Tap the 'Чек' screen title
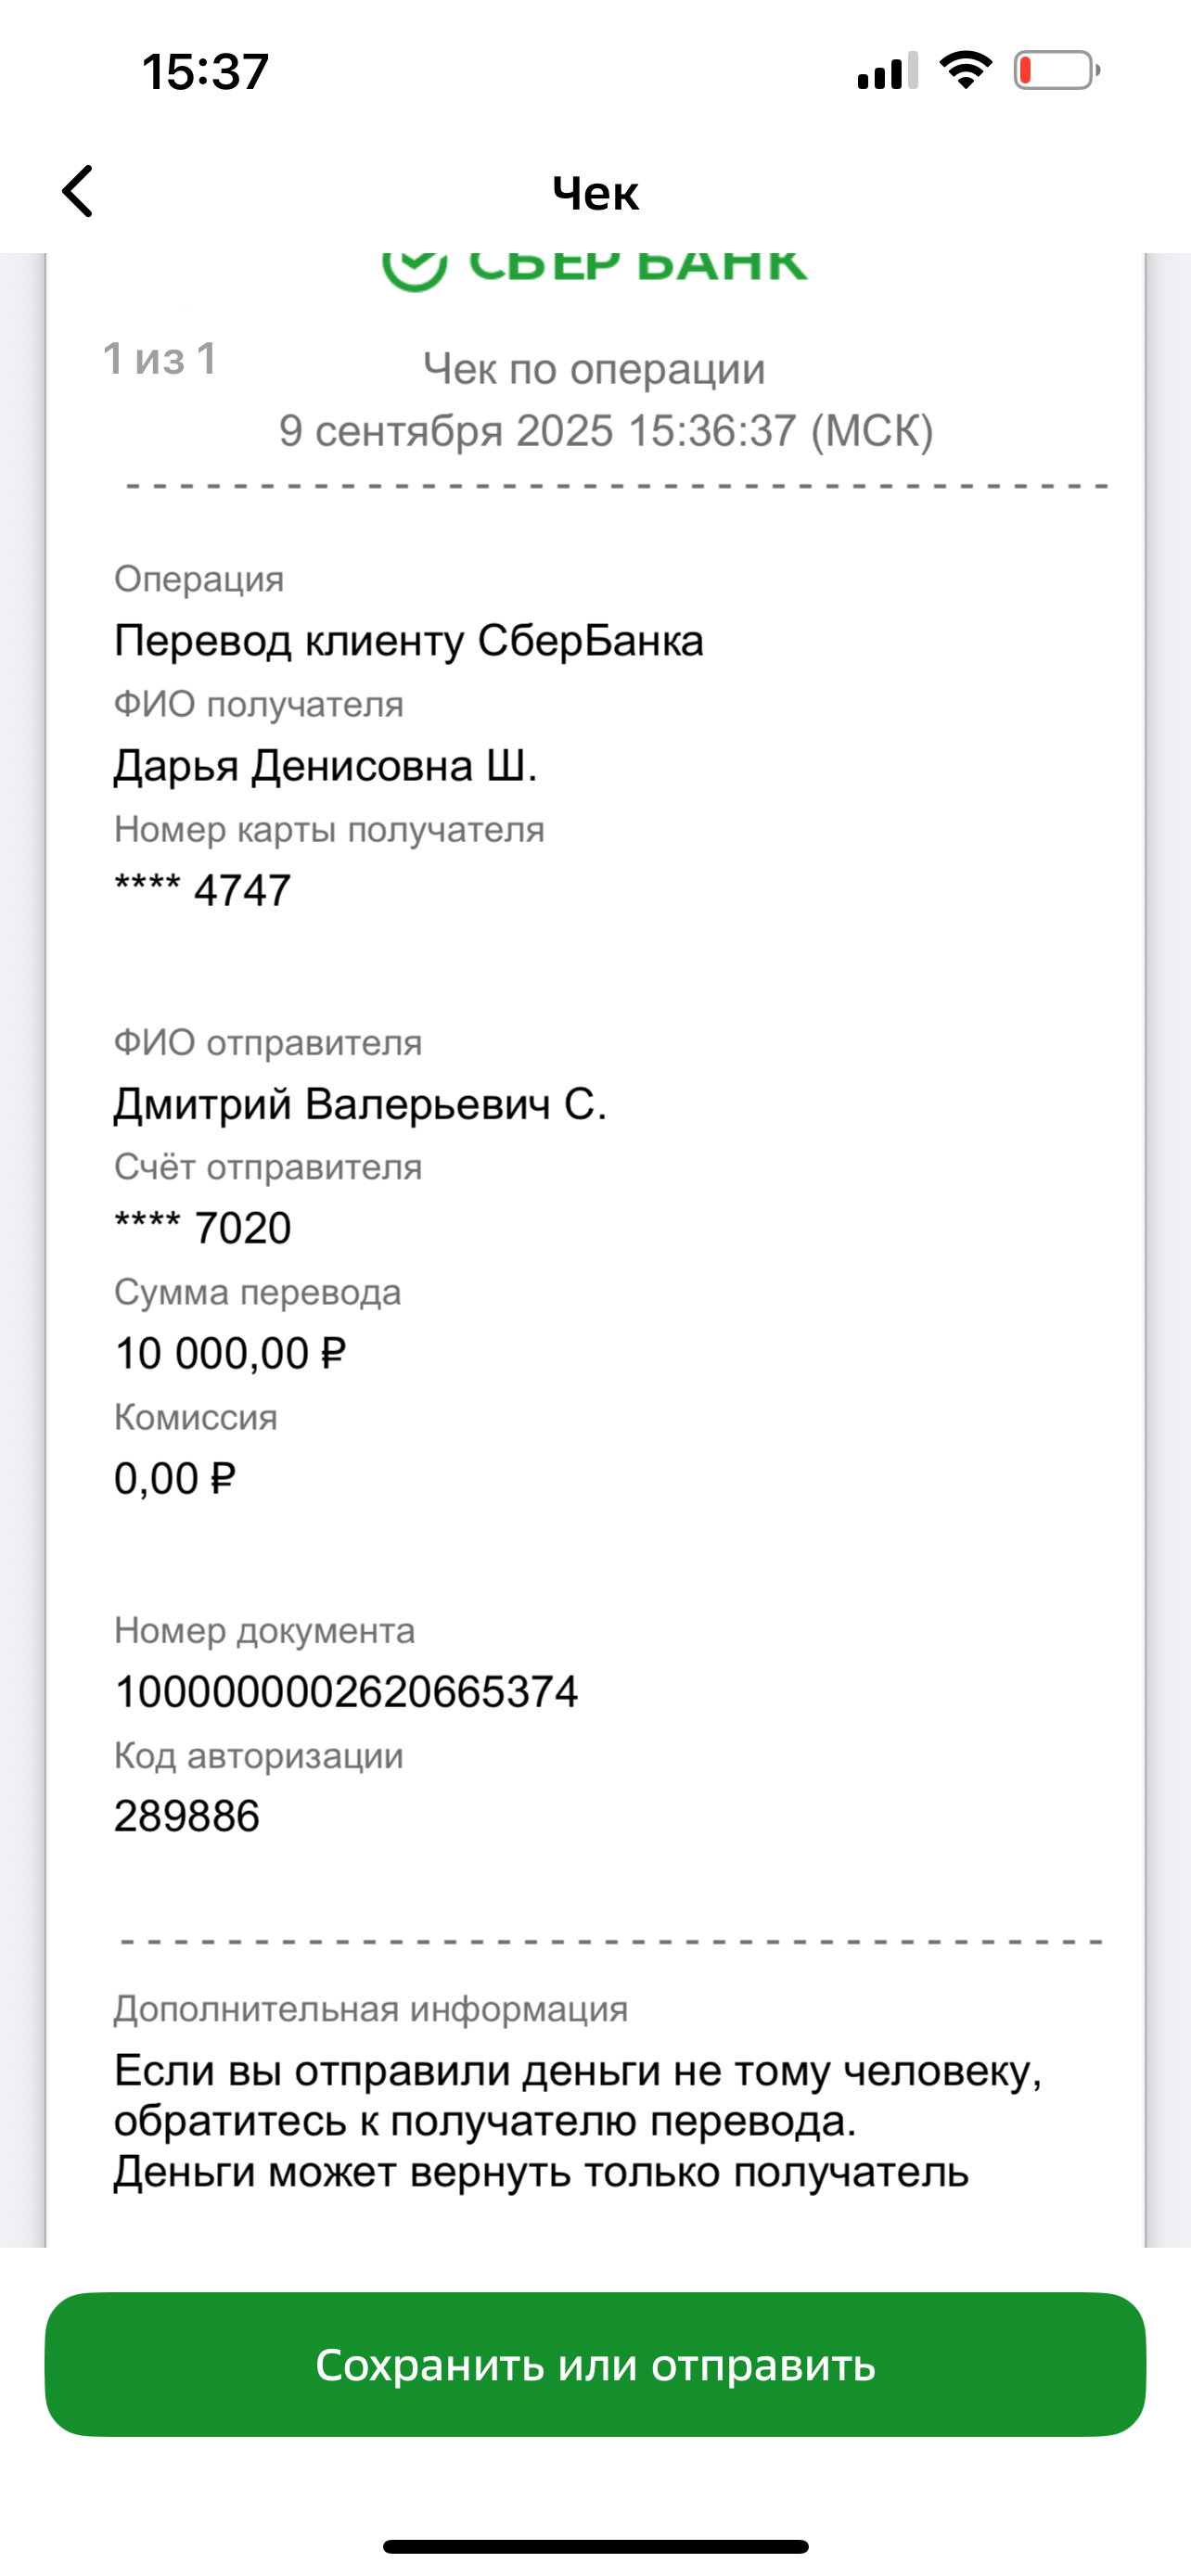This screenshot has height=2576, width=1191. (x=595, y=193)
